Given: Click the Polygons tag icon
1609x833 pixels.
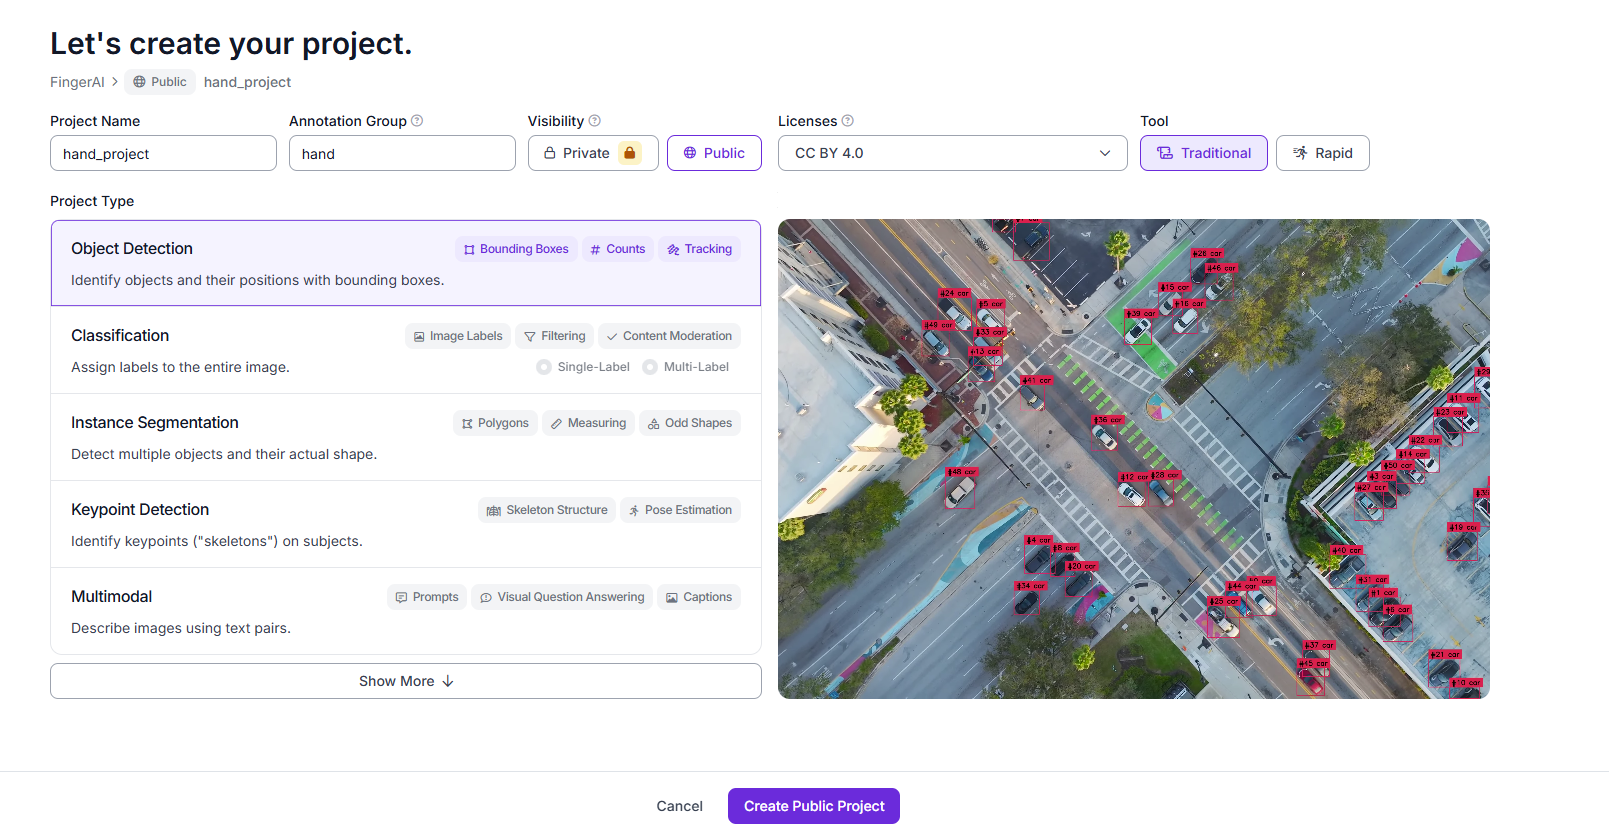Looking at the screenshot, I should point(467,424).
